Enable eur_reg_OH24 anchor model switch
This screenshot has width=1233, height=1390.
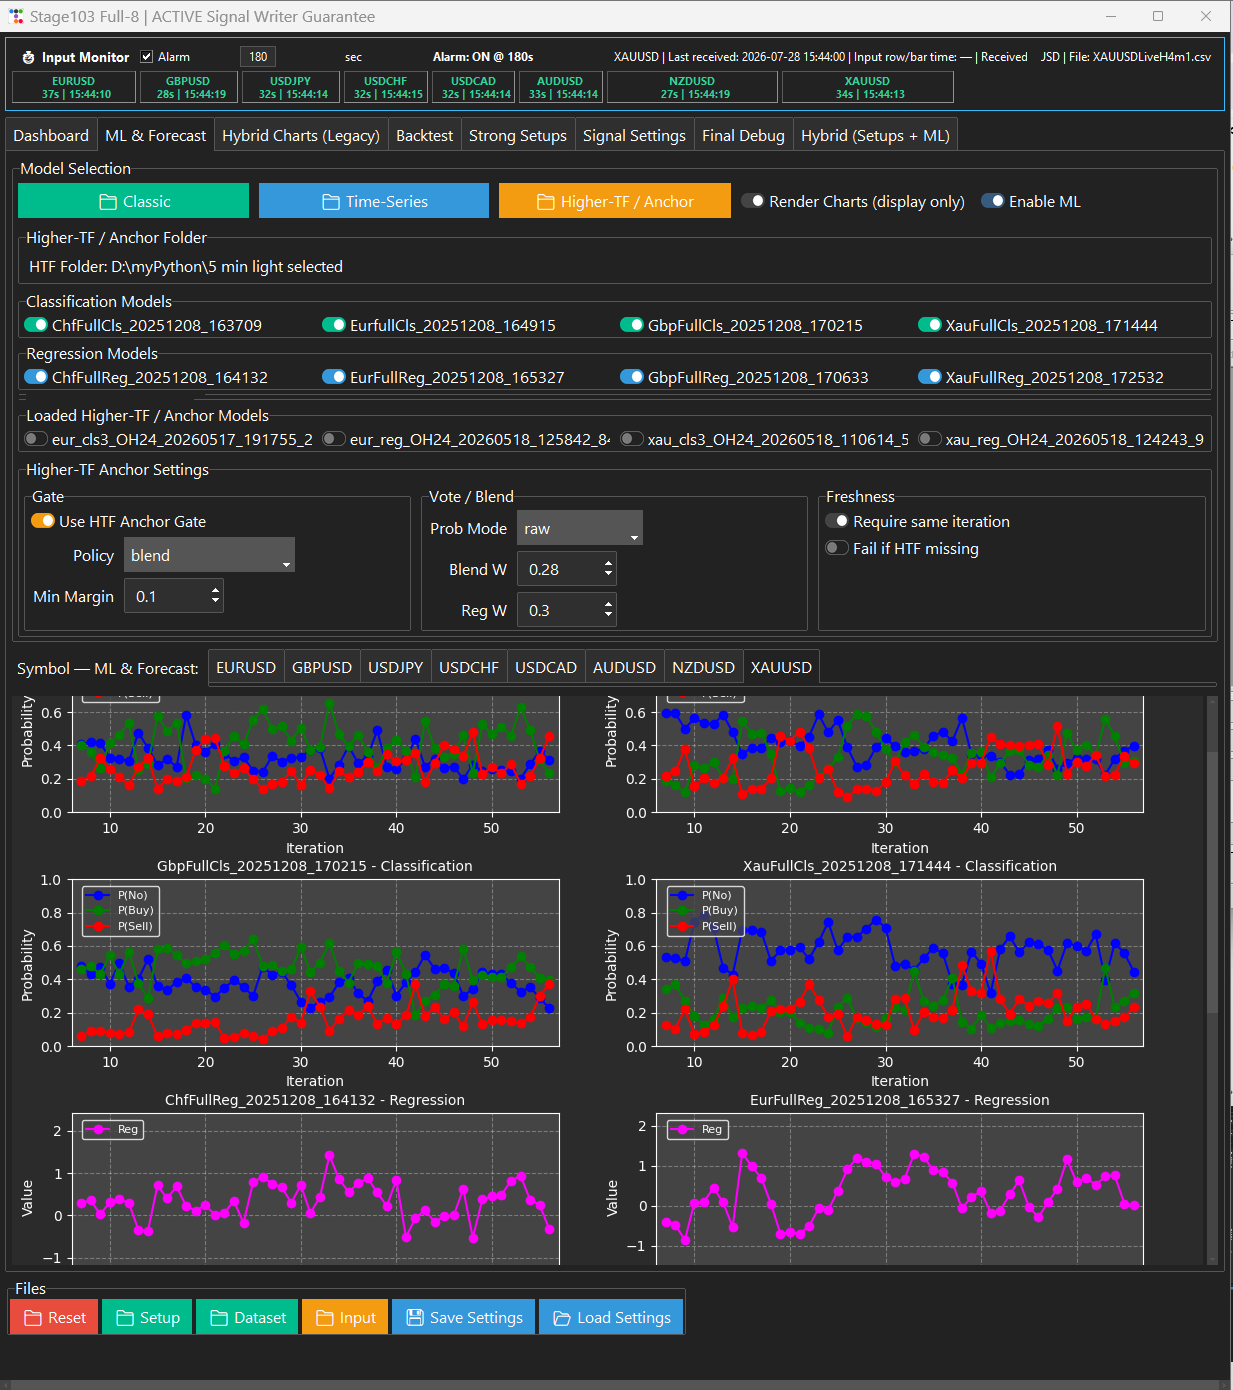coord(334,439)
